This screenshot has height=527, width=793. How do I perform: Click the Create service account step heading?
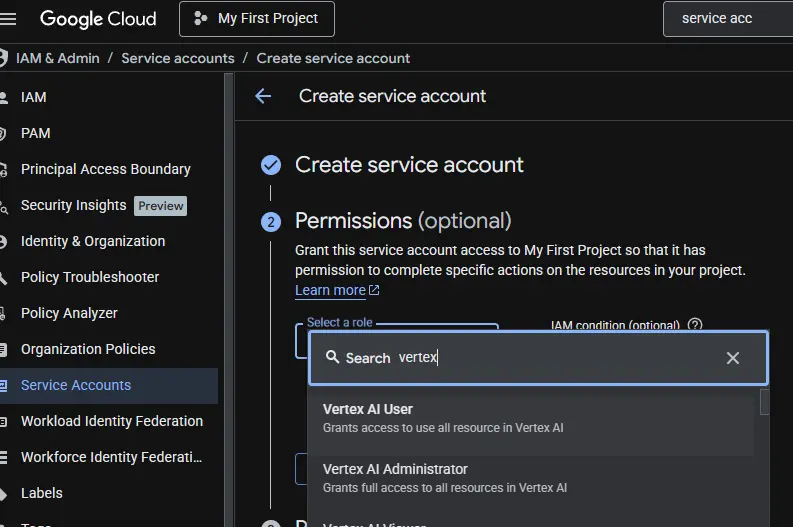[409, 165]
